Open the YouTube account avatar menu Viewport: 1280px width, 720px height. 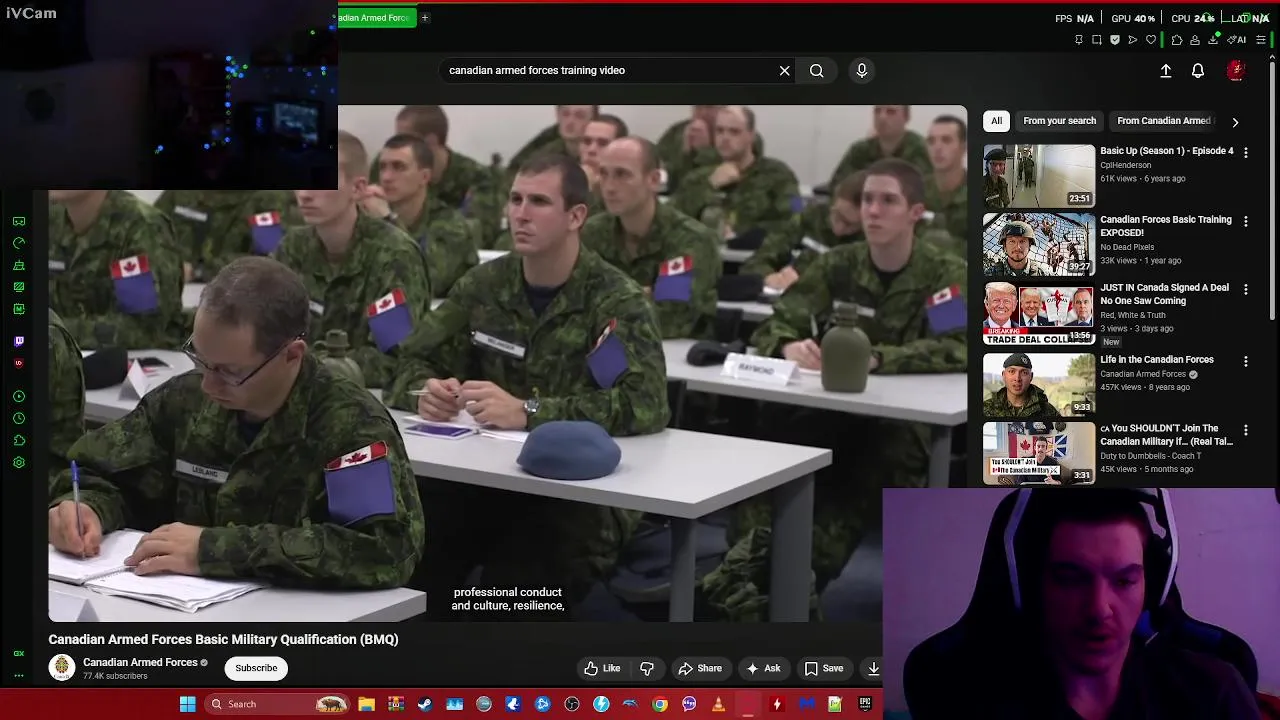[1236, 70]
